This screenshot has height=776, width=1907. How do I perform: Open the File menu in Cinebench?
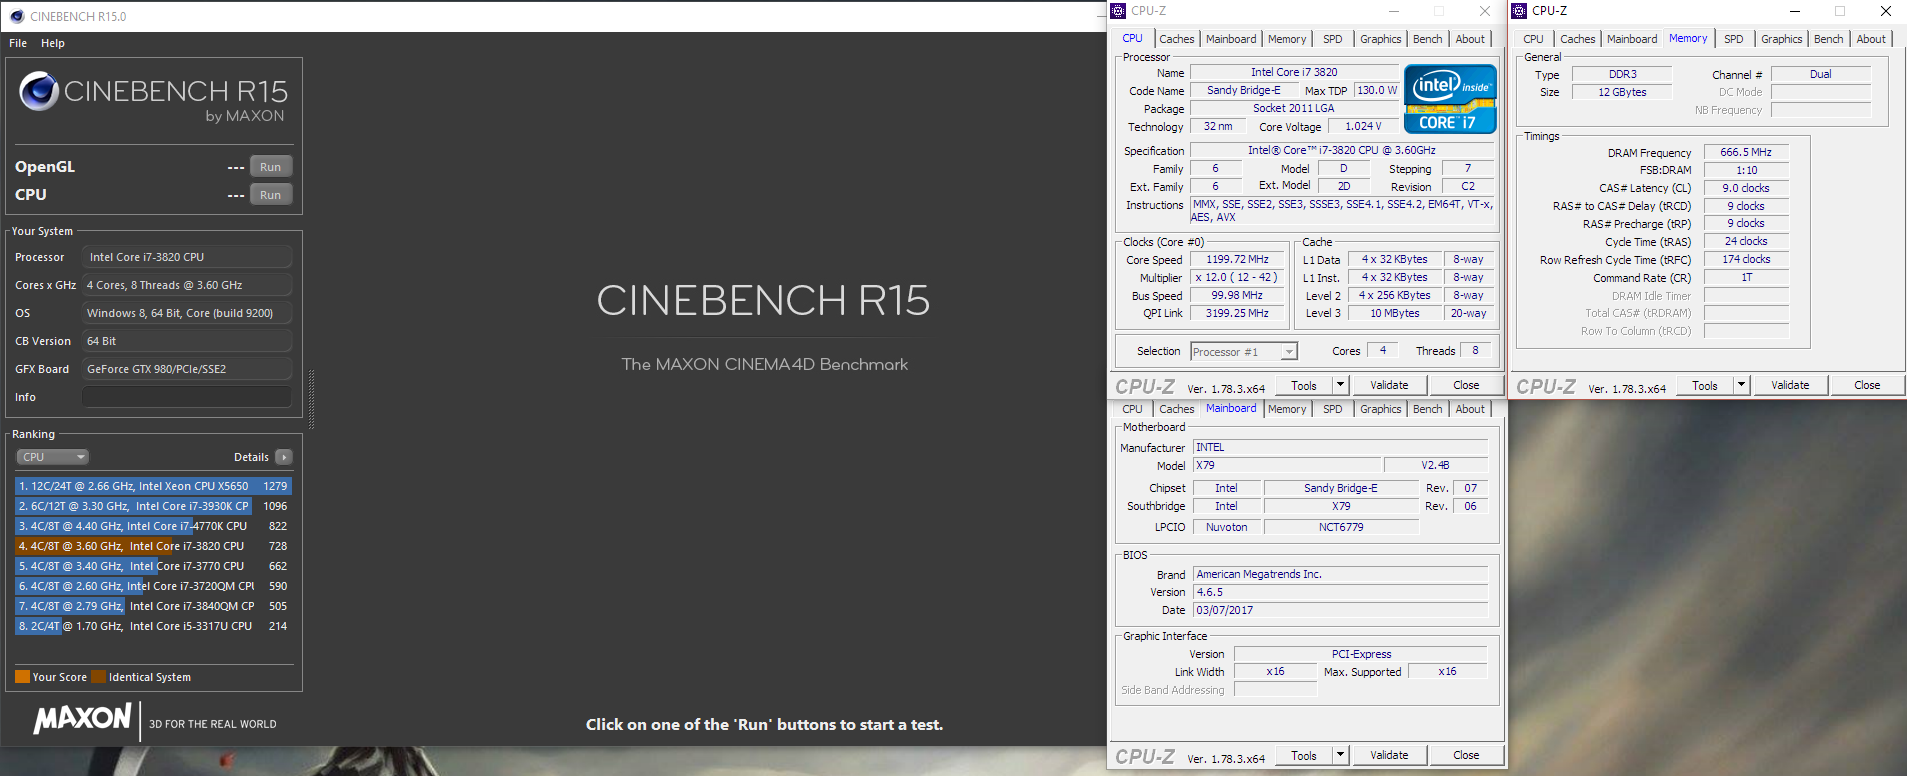pos(18,43)
